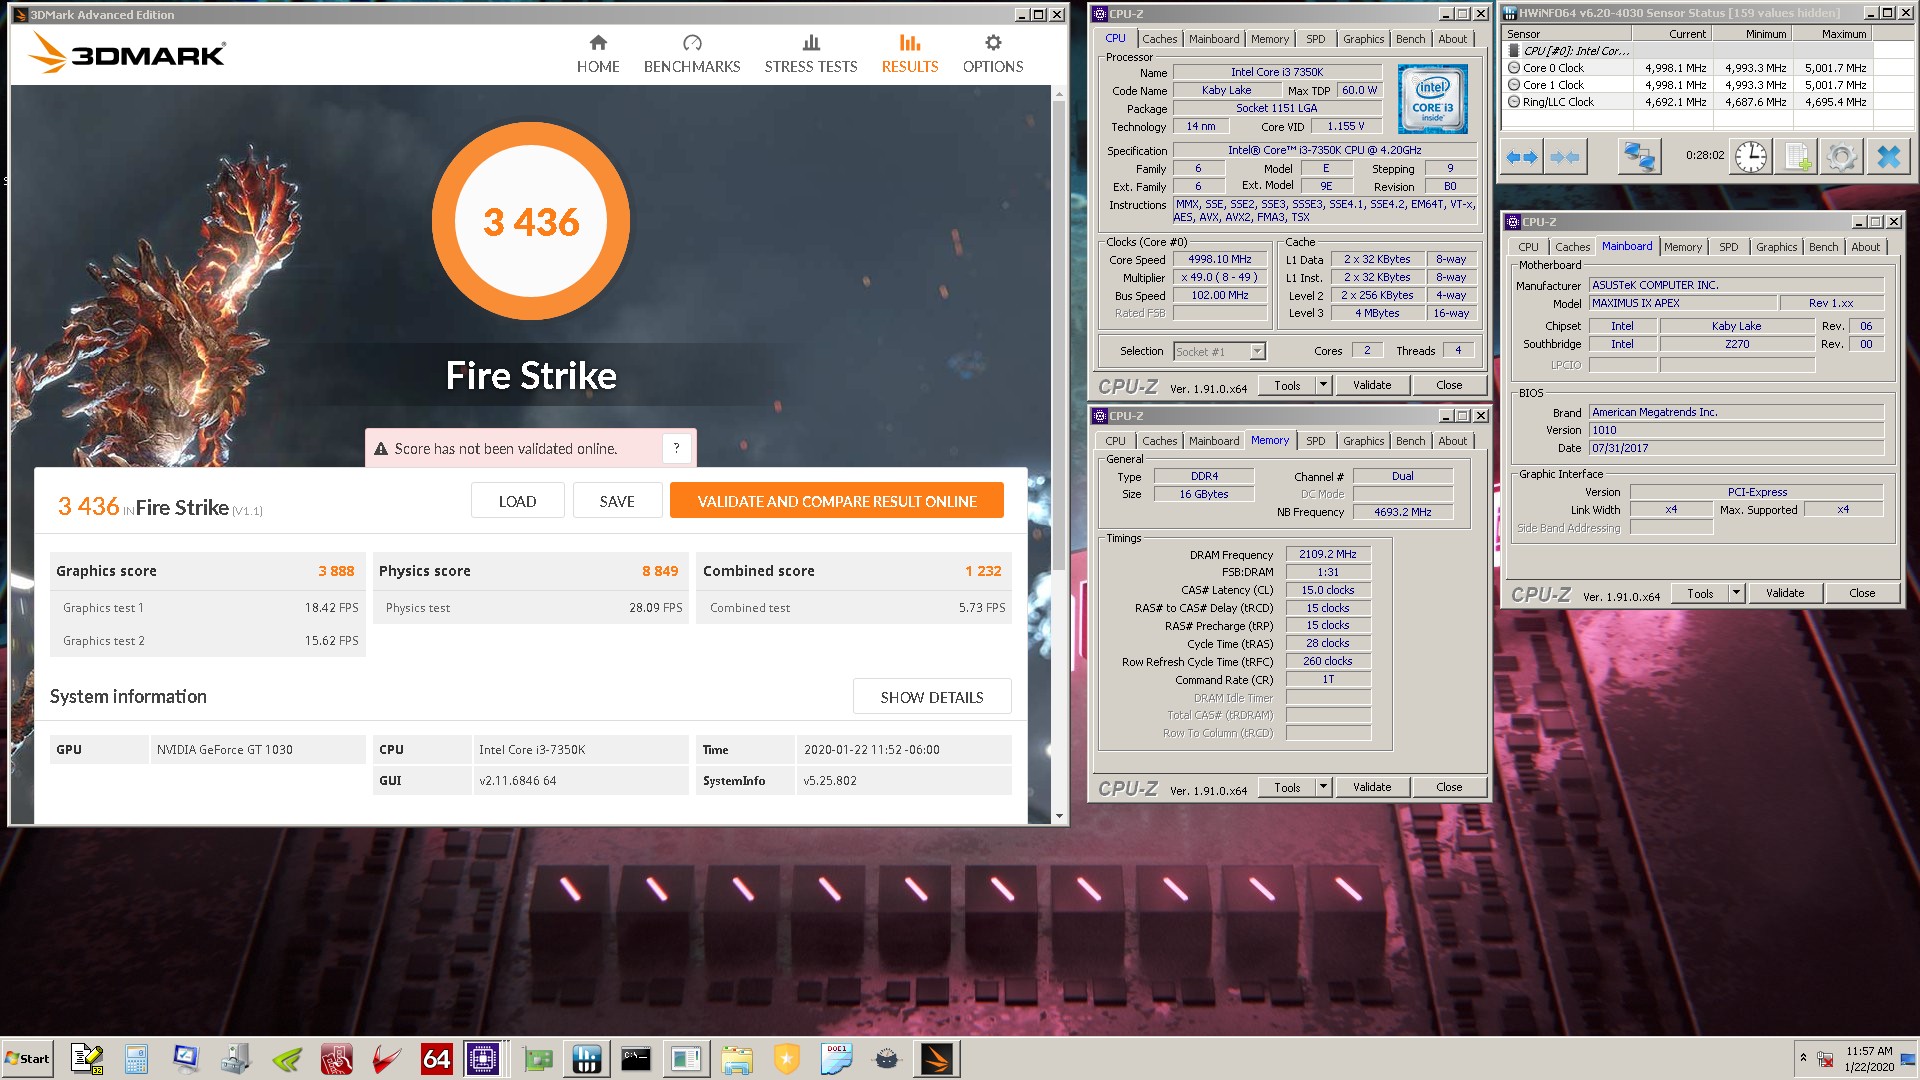This screenshot has height=1080, width=1920.
Task: Click the orange 3 436 score circle
Action: (x=531, y=221)
